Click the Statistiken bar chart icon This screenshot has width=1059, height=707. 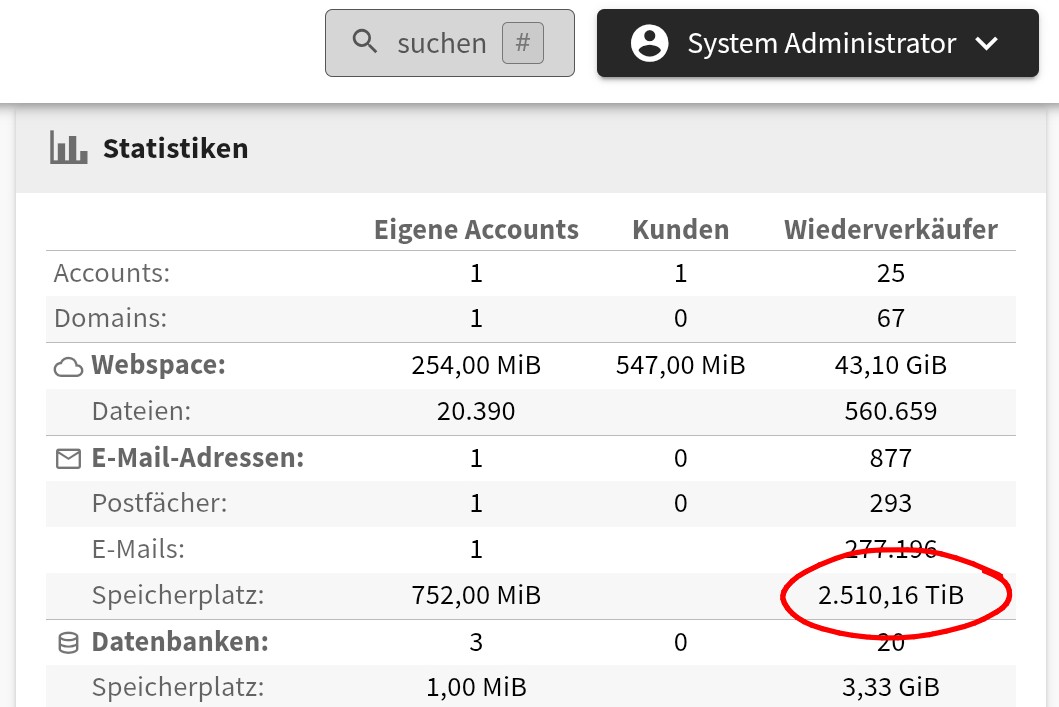pyautogui.click(x=68, y=149)
